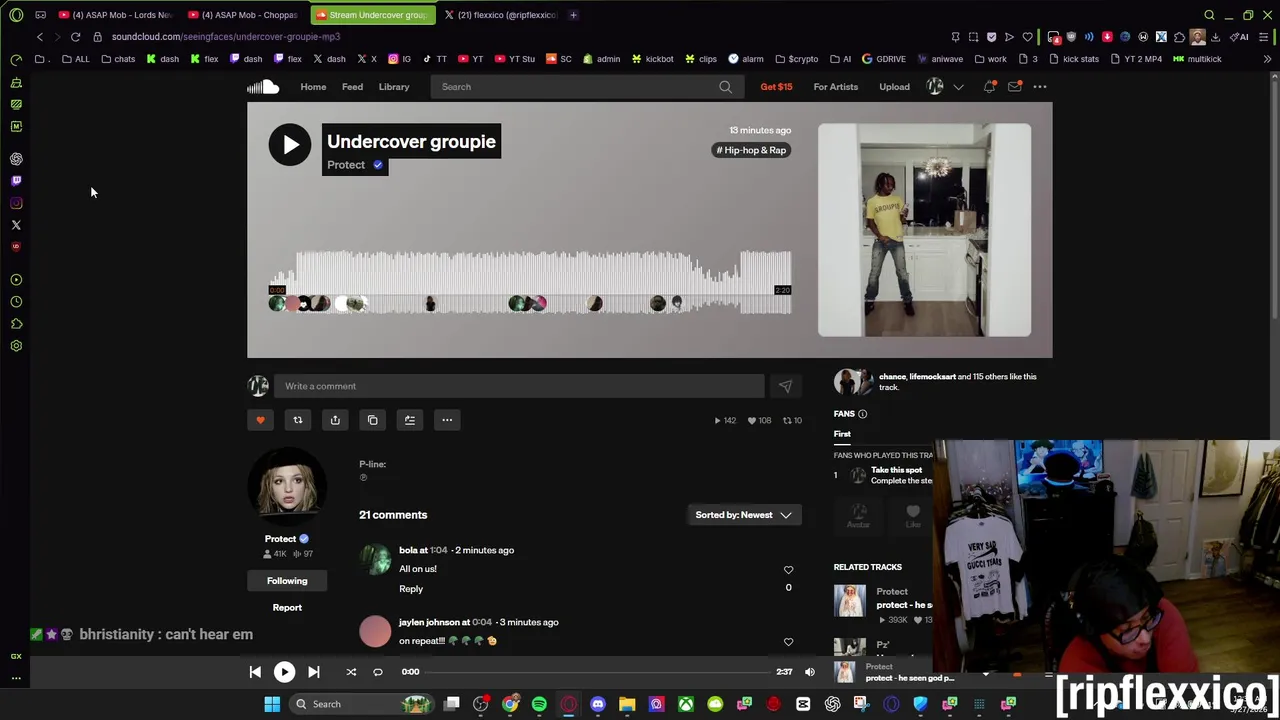Open the messages envelope icon
Image resolution: width=1280 pixels, height=720 pixels.
tap(1014, 87)
